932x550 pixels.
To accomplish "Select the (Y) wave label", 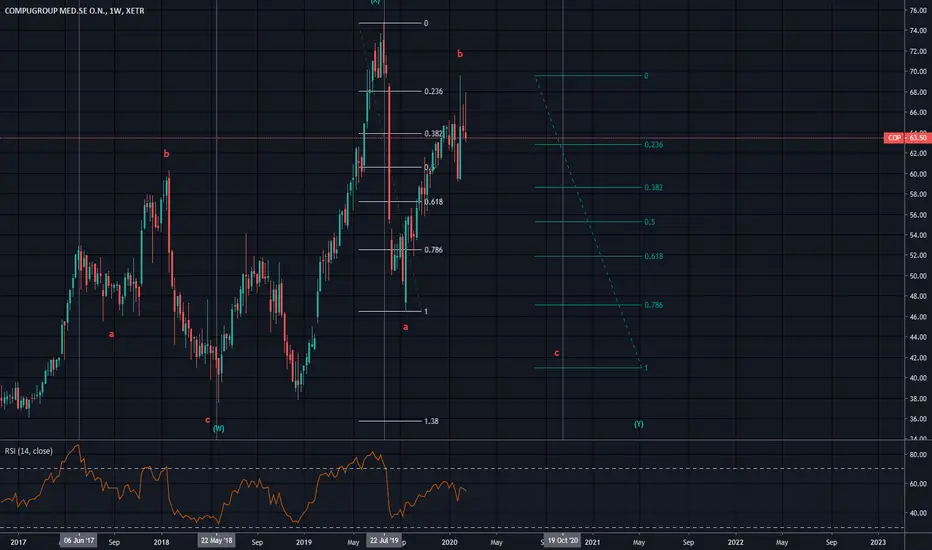I will click(638, 424).
